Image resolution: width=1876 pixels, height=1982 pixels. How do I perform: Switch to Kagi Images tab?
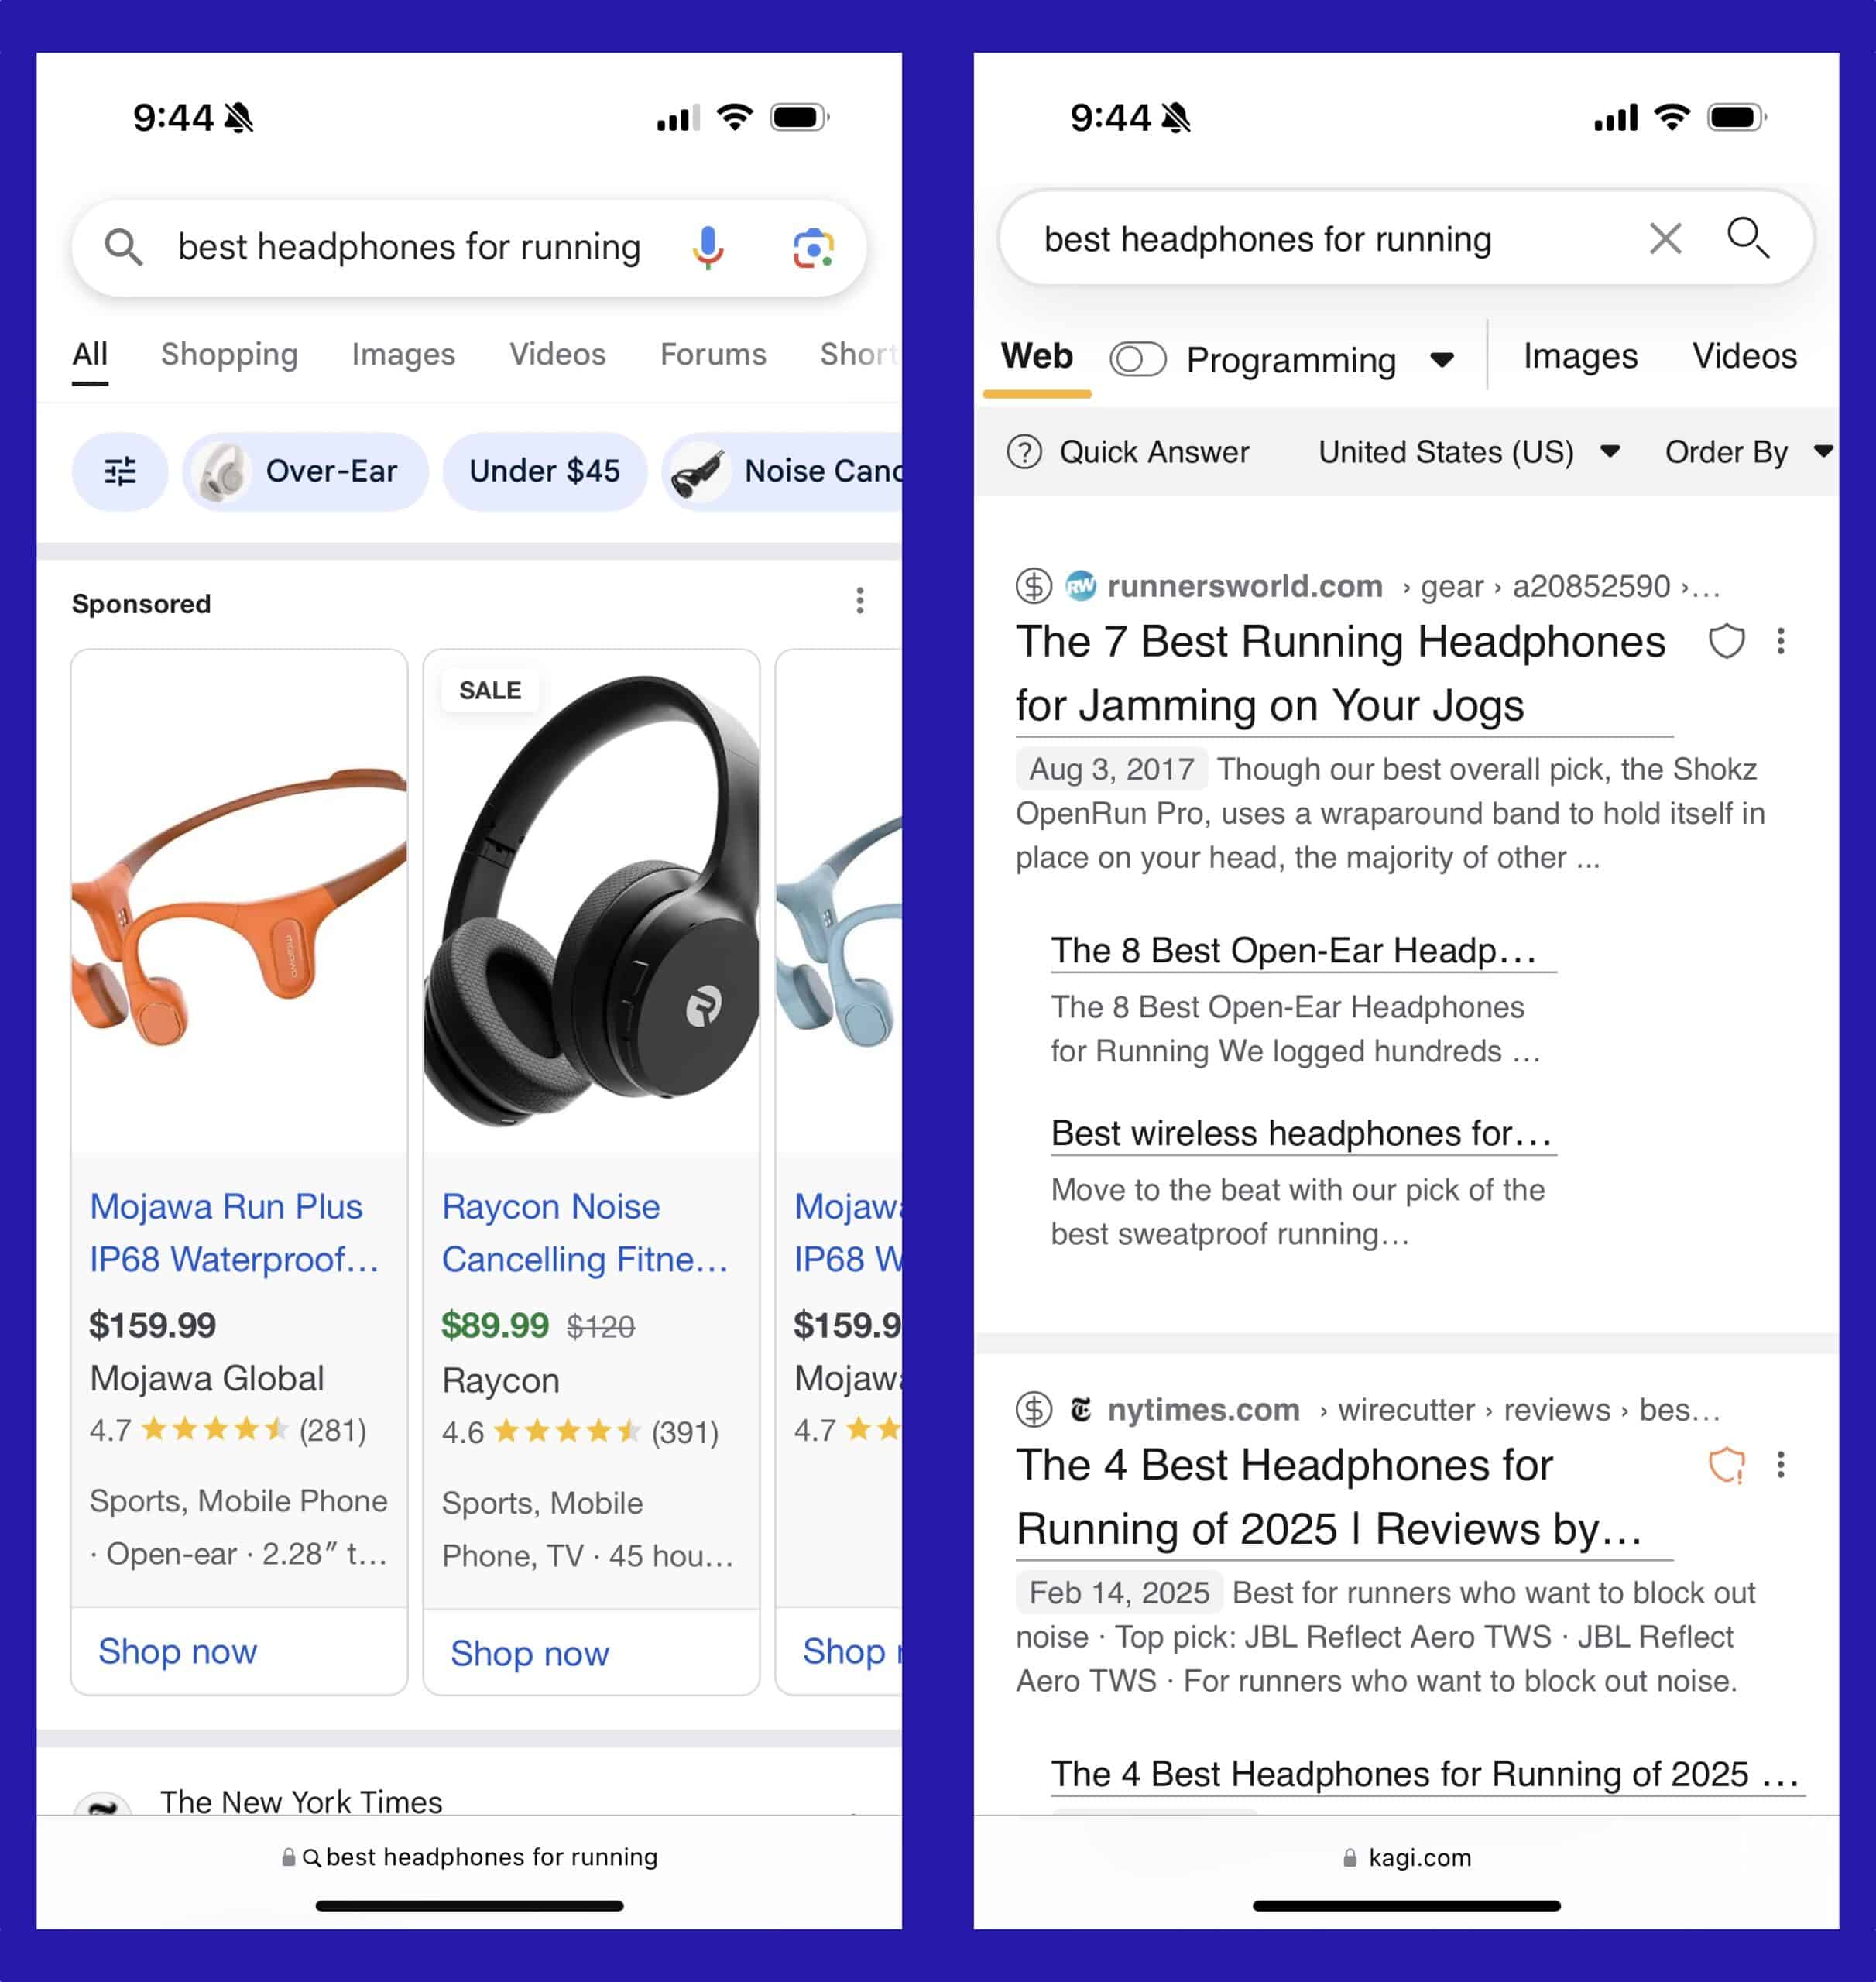pyautogui.click(x=1580, y=356)
